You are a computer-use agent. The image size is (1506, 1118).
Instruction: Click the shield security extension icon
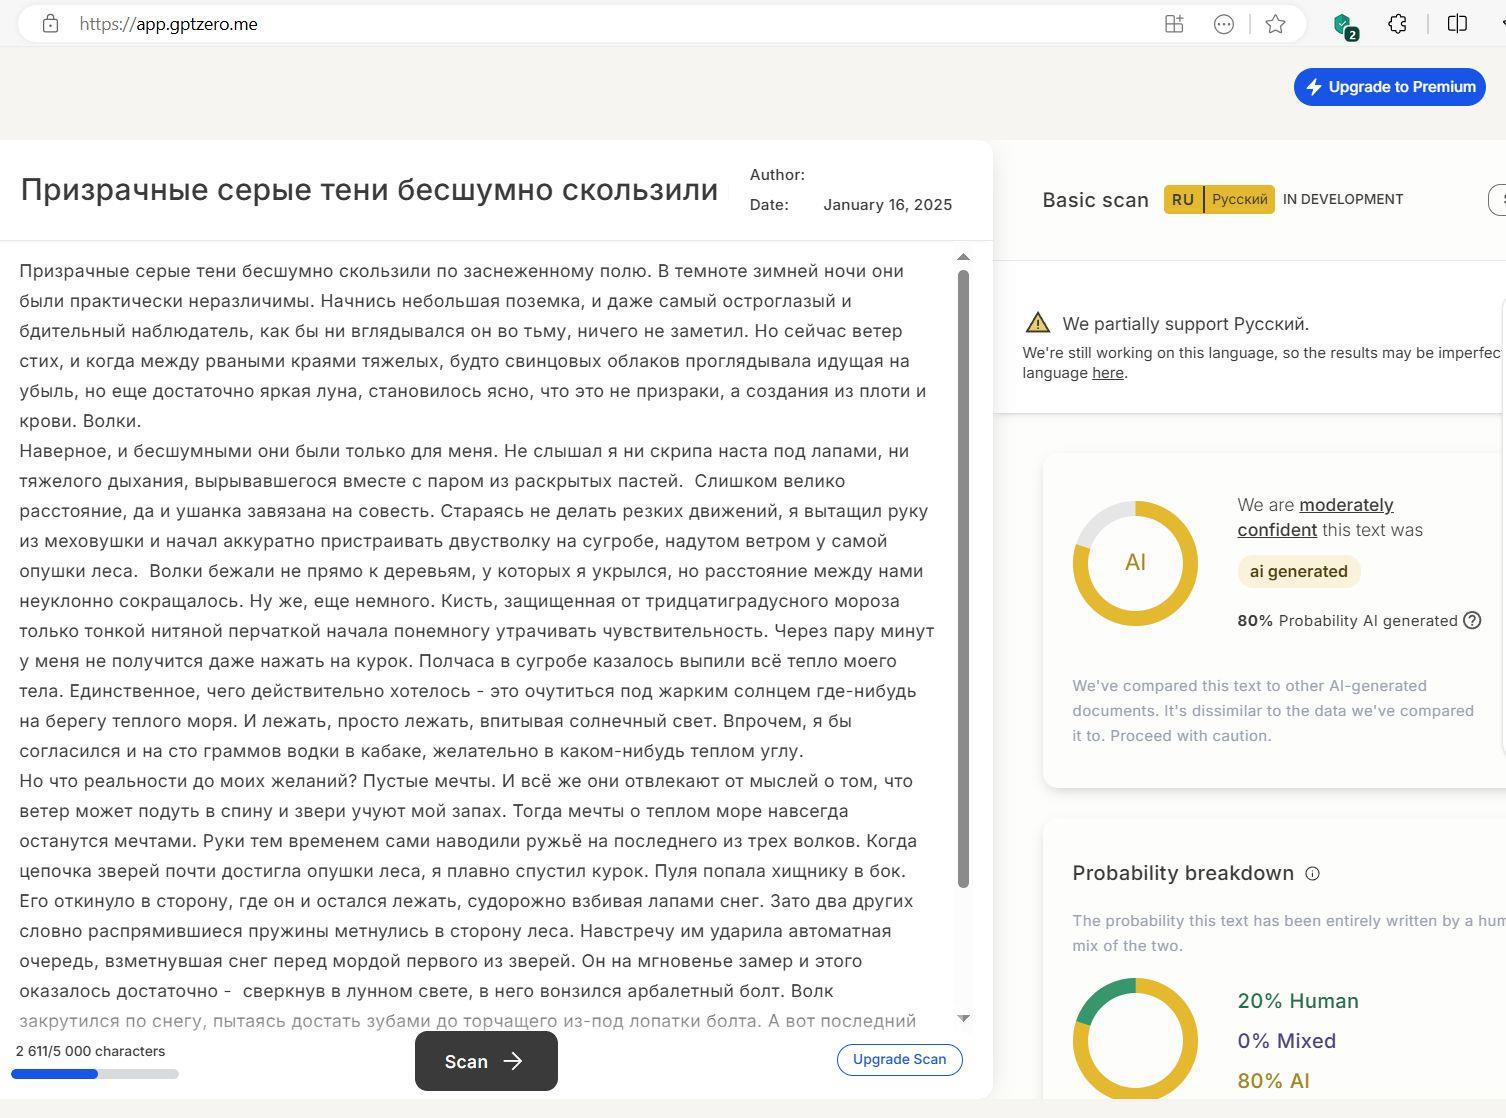(1344, 25)
